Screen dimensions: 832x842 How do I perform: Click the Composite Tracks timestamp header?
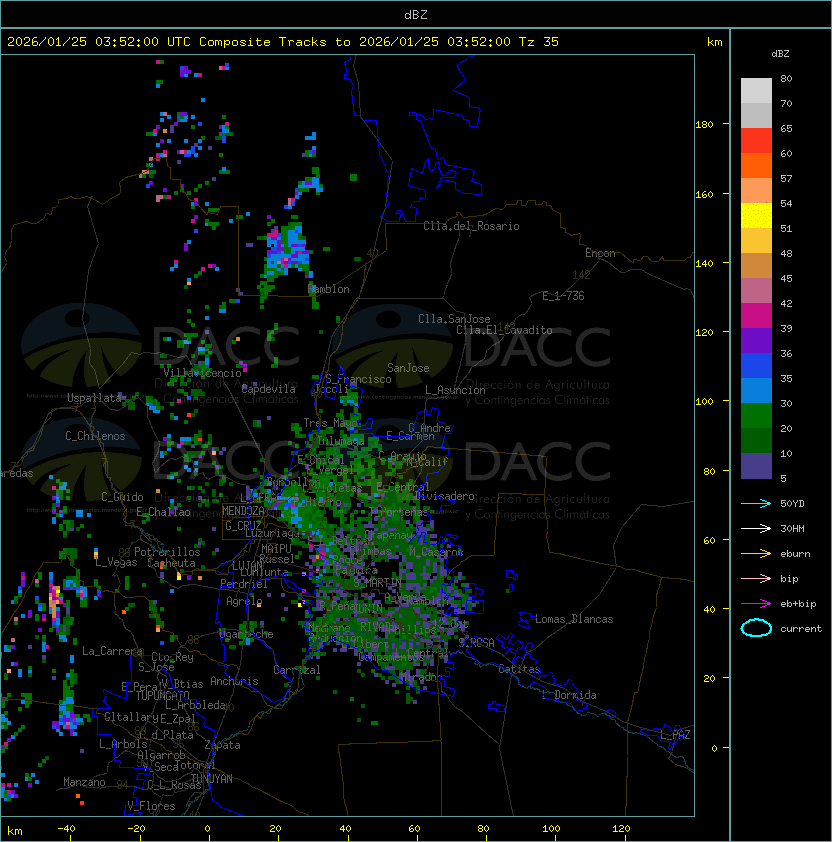pyautogui.click(x=283, y=42)
